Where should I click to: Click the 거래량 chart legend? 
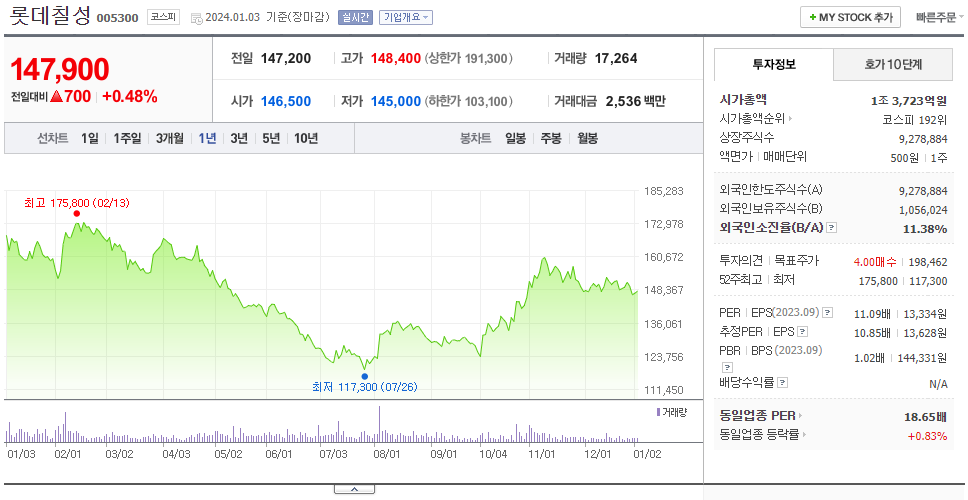(x=672, y=412)
